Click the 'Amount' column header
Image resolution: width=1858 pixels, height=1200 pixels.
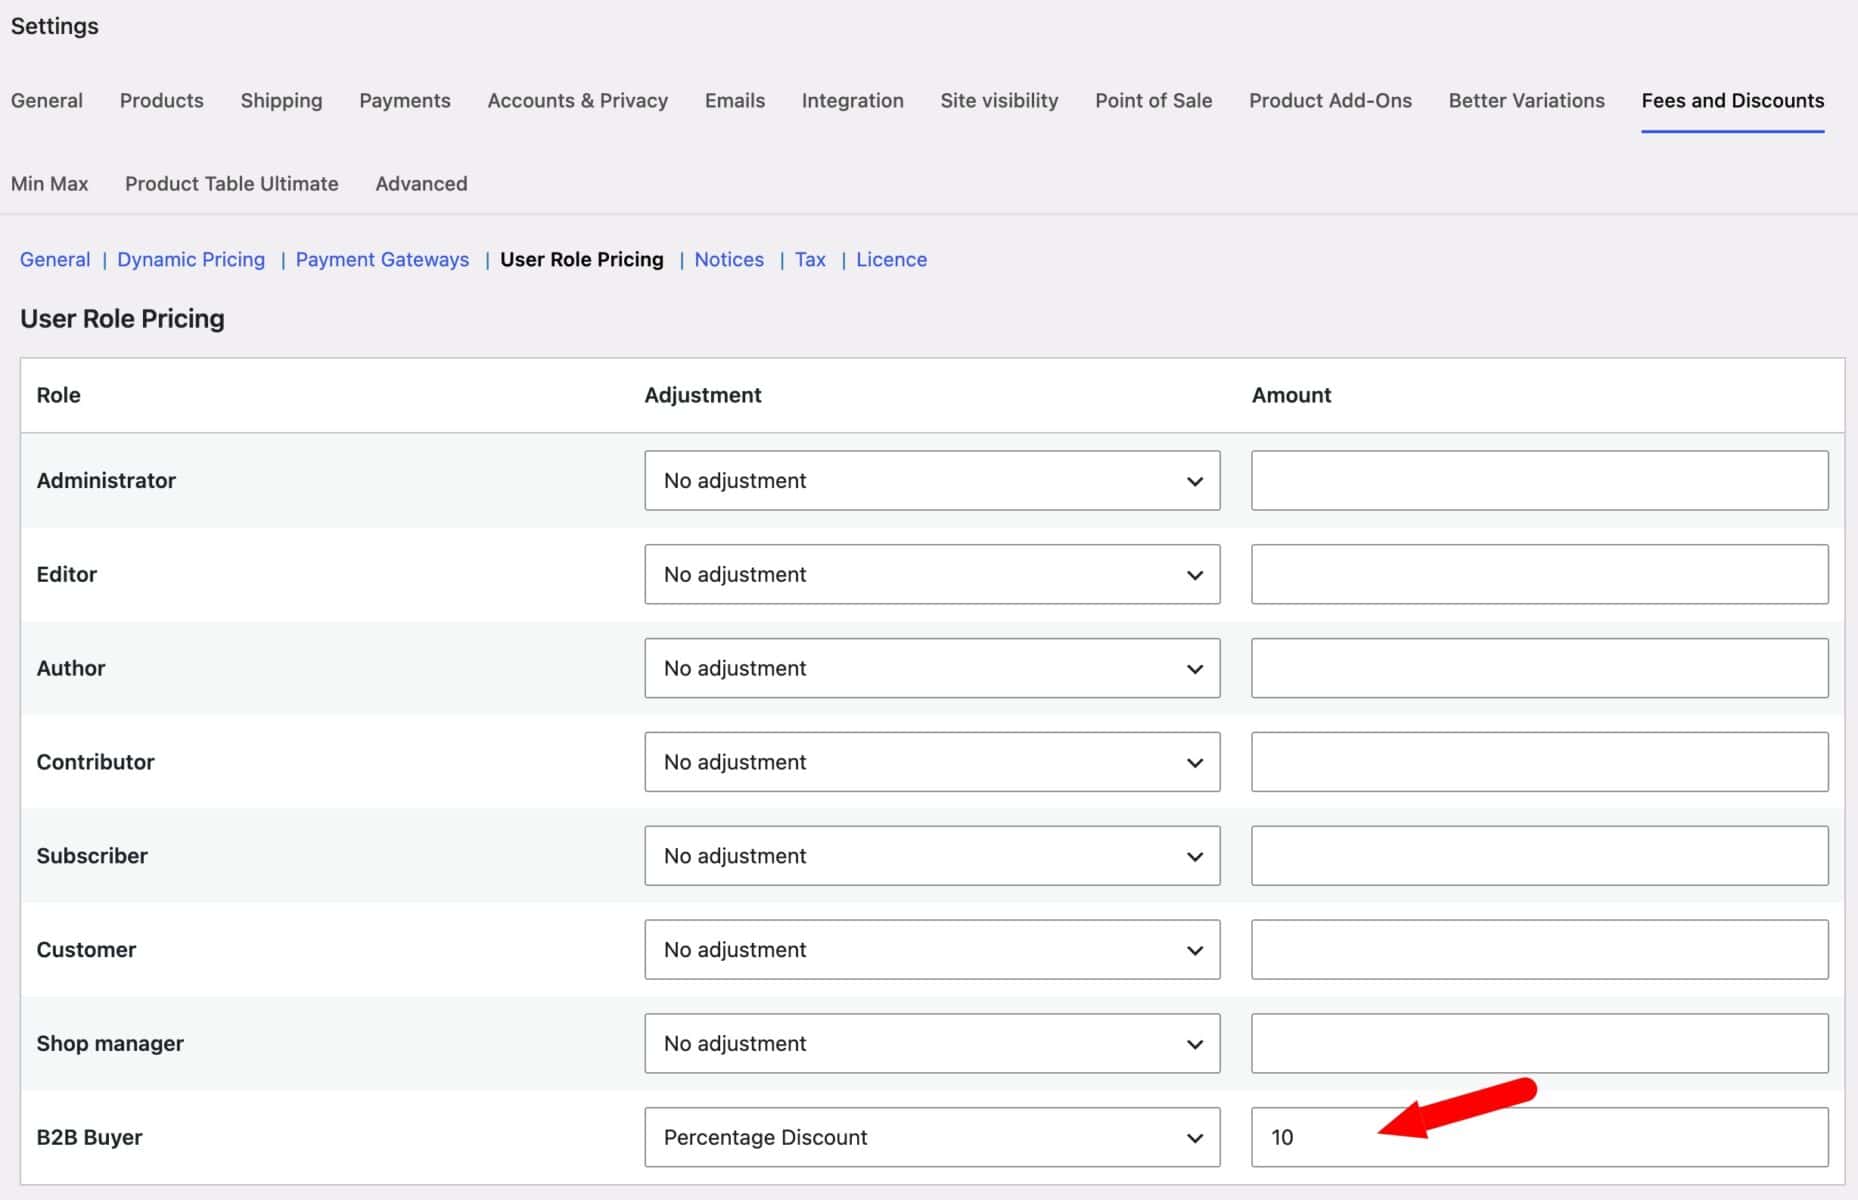(1291, 396)
